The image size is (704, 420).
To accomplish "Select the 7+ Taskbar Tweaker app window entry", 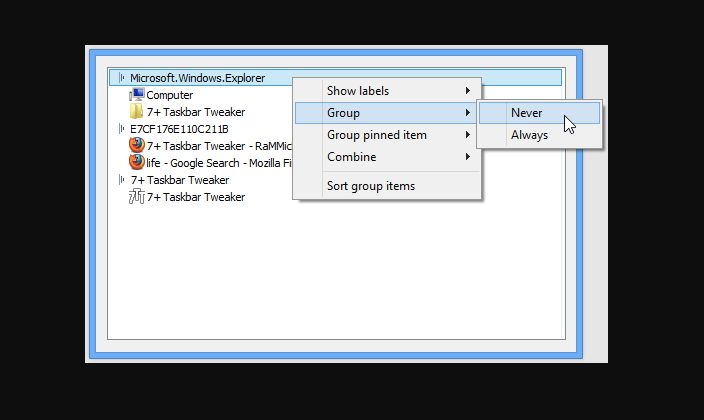I will tap(196, 197).
